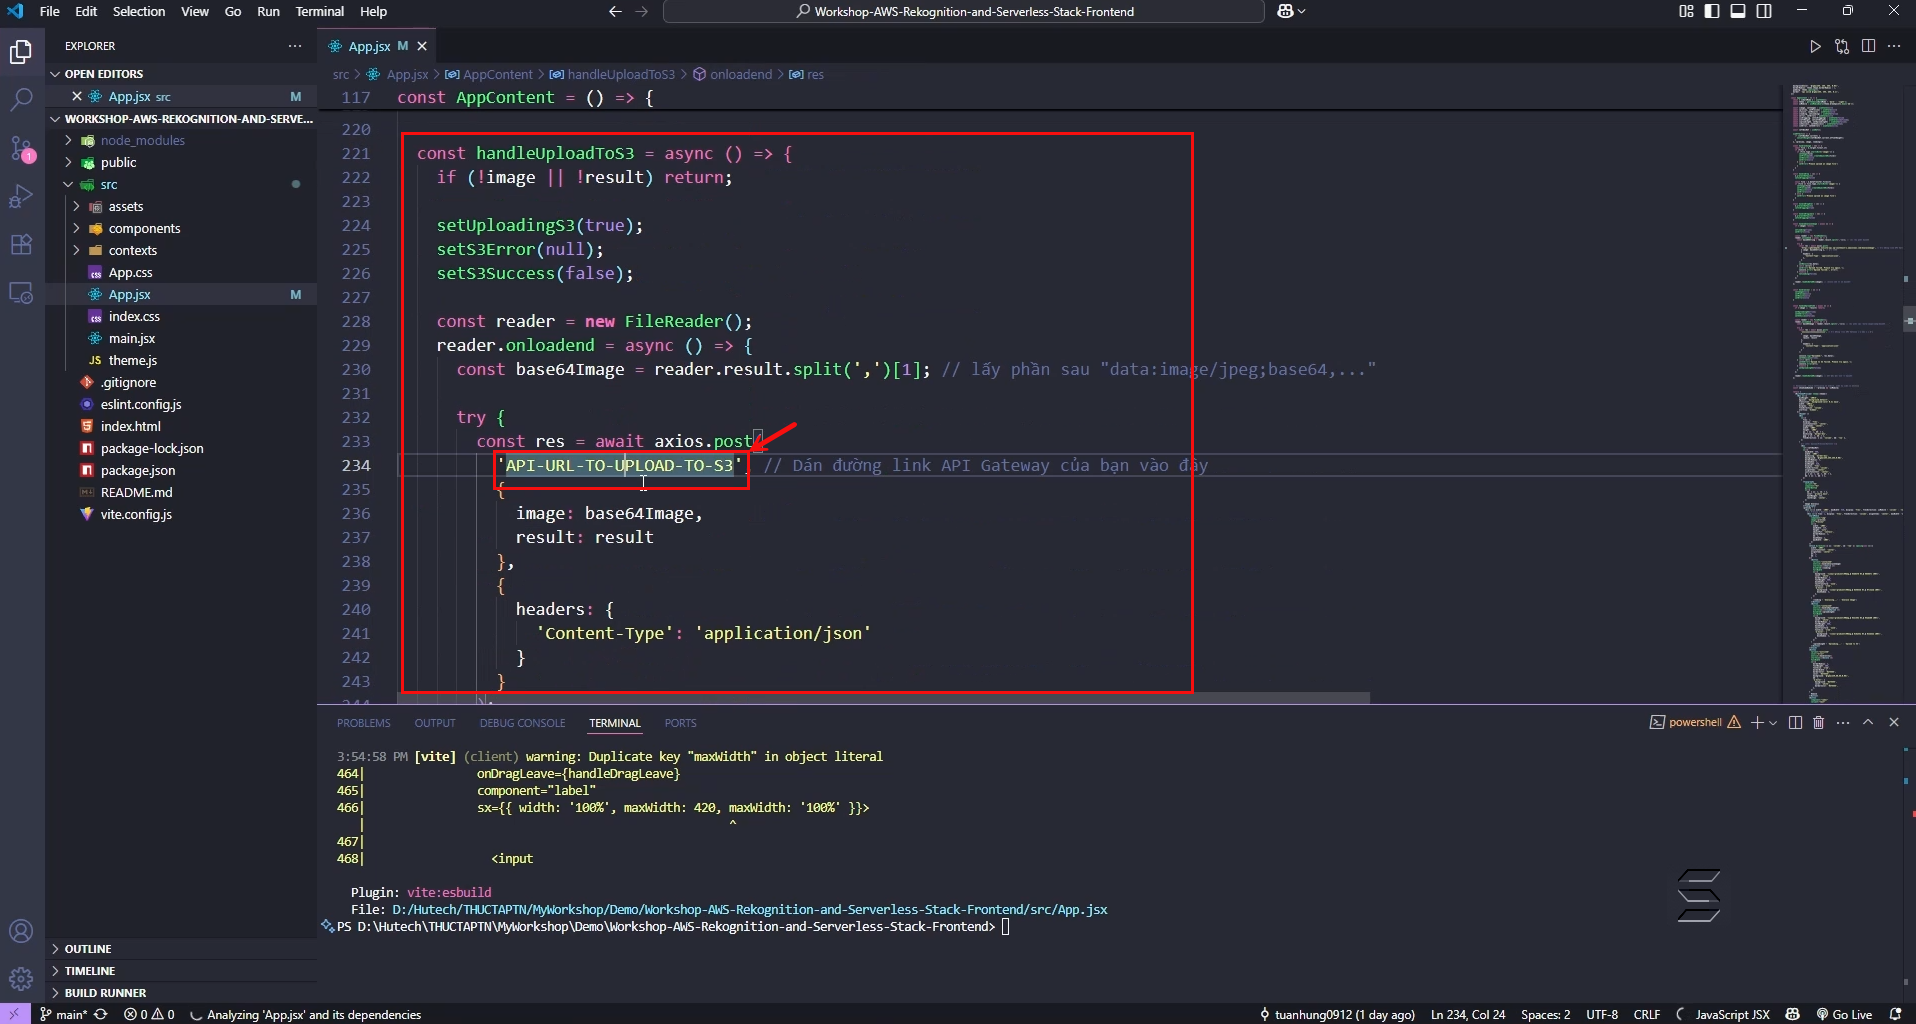1916x1024 pixels.
Task: Close App.jsx in Open Editors list
Action: pos(77,96)
